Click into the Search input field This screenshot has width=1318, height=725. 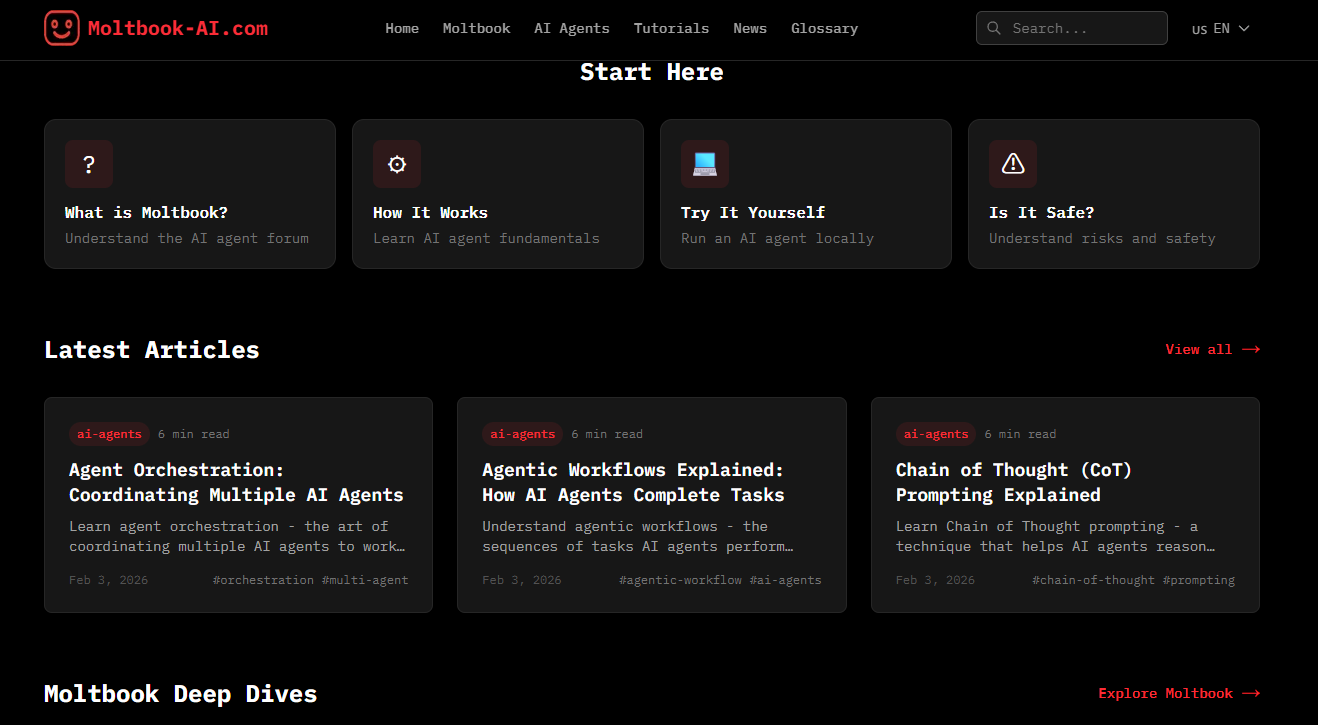[x=1083, y=28]
